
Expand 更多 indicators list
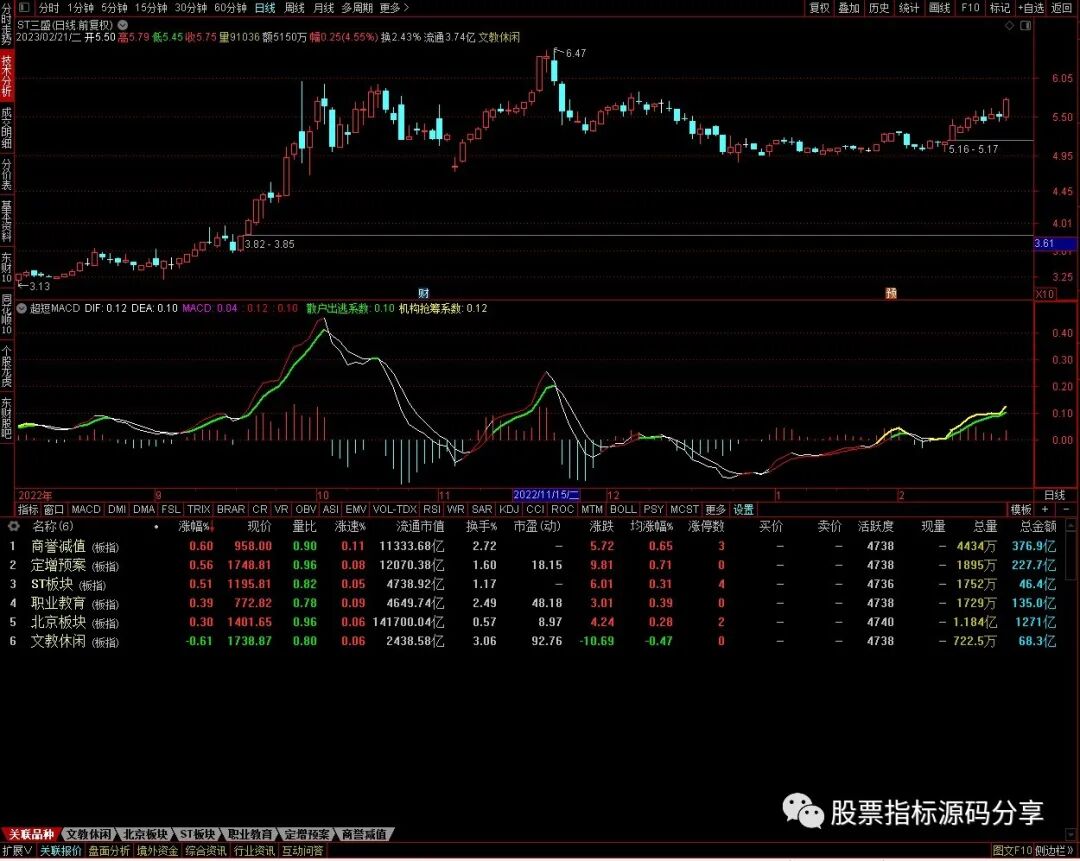point(715,509)
